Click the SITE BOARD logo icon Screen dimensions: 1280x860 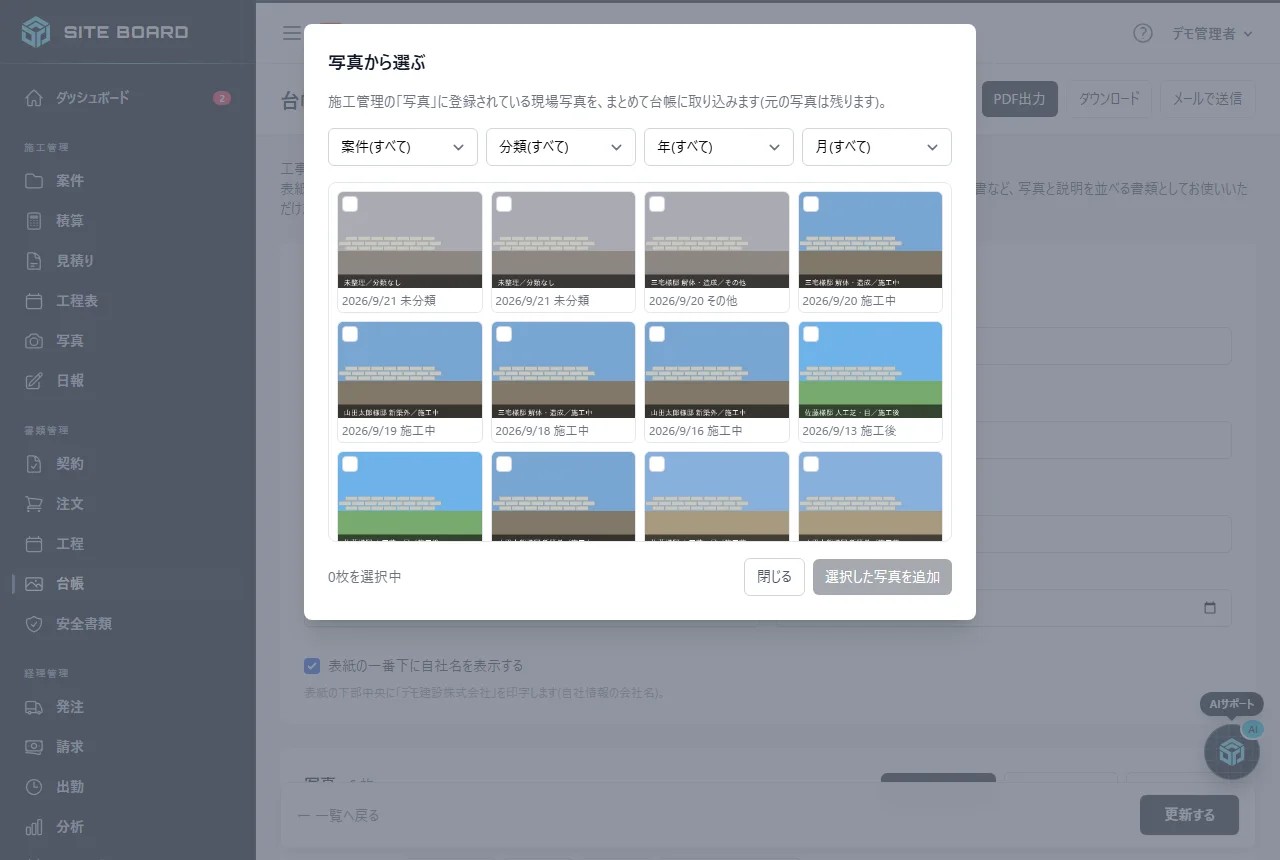(36, 32)
